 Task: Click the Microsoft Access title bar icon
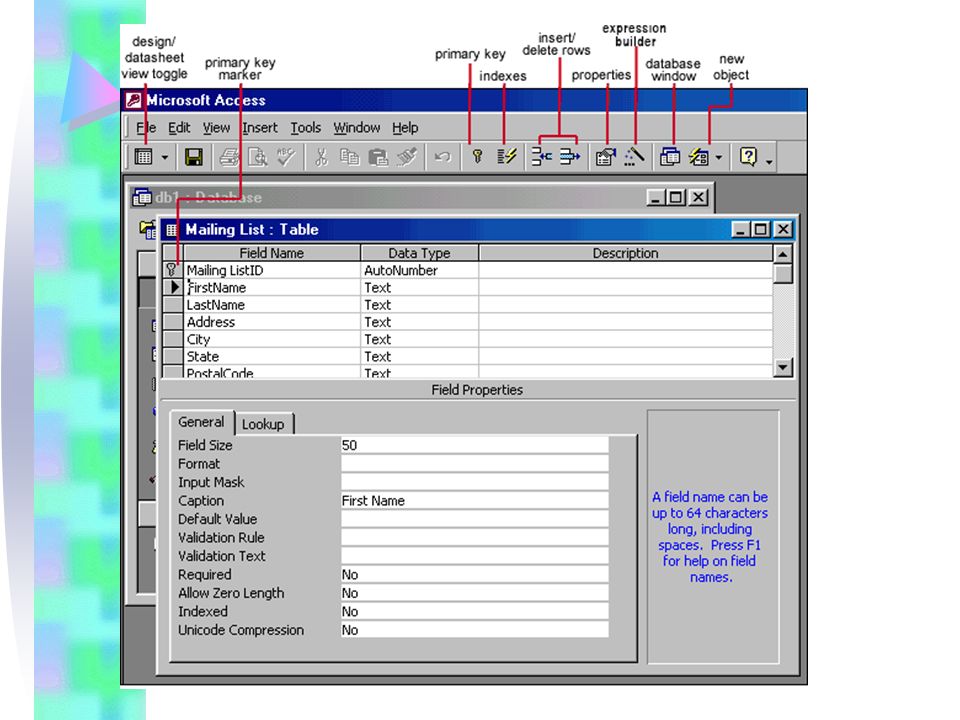133,100
